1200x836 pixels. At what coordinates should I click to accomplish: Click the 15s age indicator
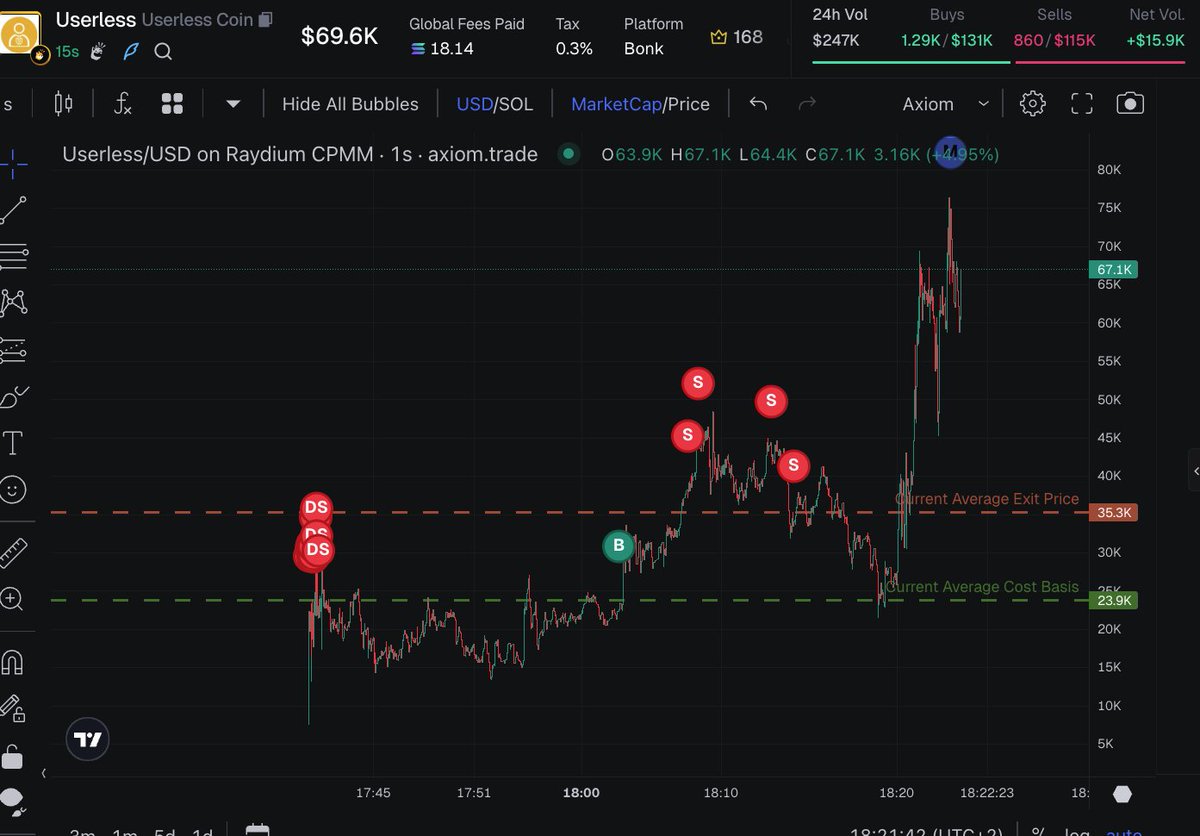67,51
